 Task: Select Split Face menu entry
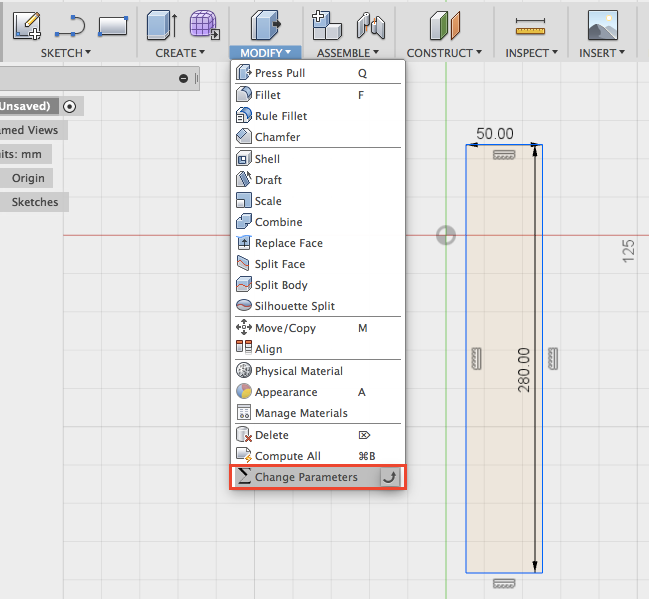click(x=318, y=264)
